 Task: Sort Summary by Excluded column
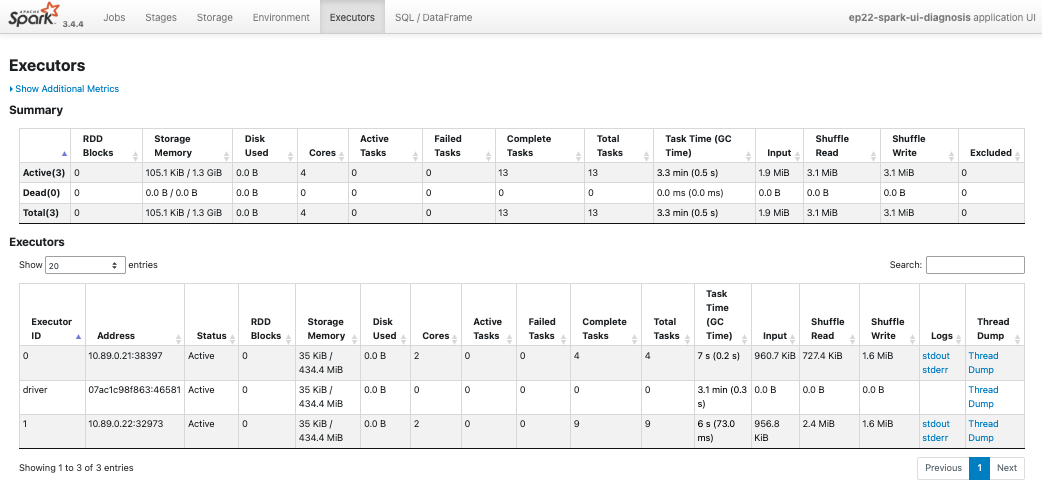(x=991, y=146)
